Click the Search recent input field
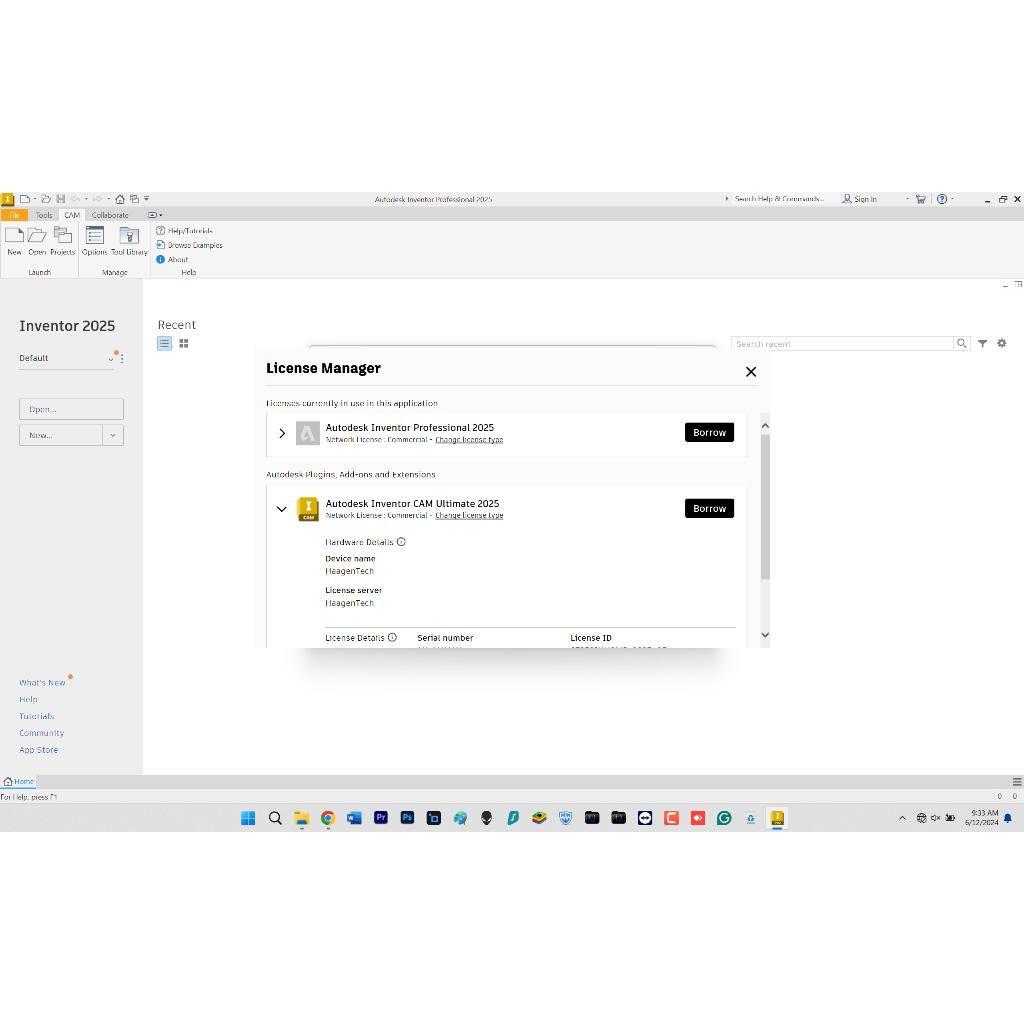The height and width of the screenshot is (1024, 1024). (x=842, y=344)
